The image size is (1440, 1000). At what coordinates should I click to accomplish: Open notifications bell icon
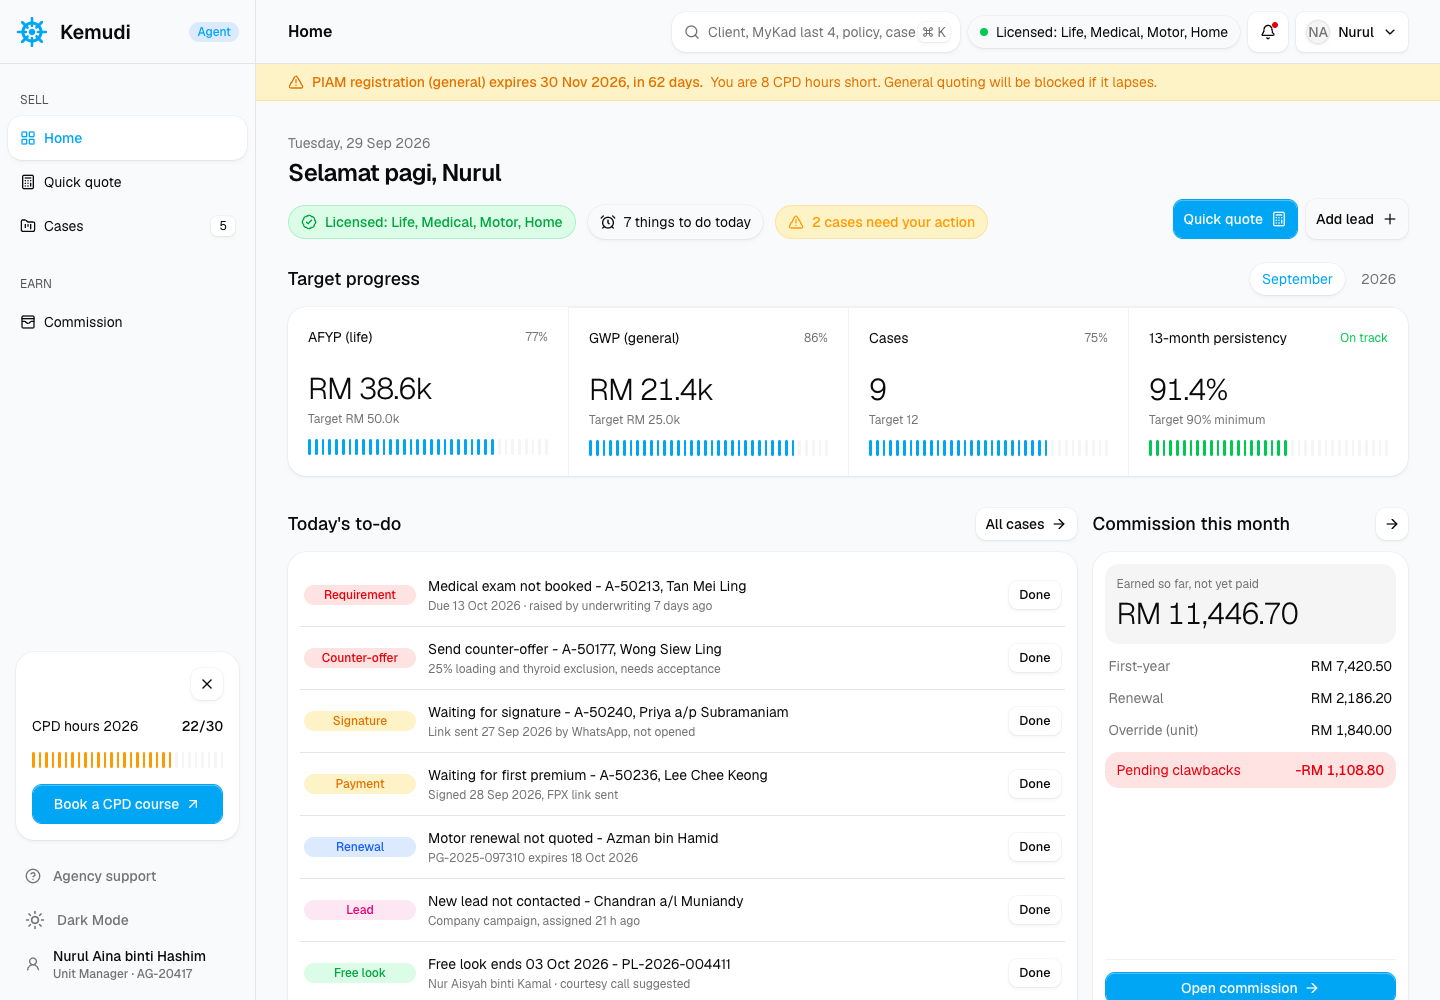point(1268,32)
